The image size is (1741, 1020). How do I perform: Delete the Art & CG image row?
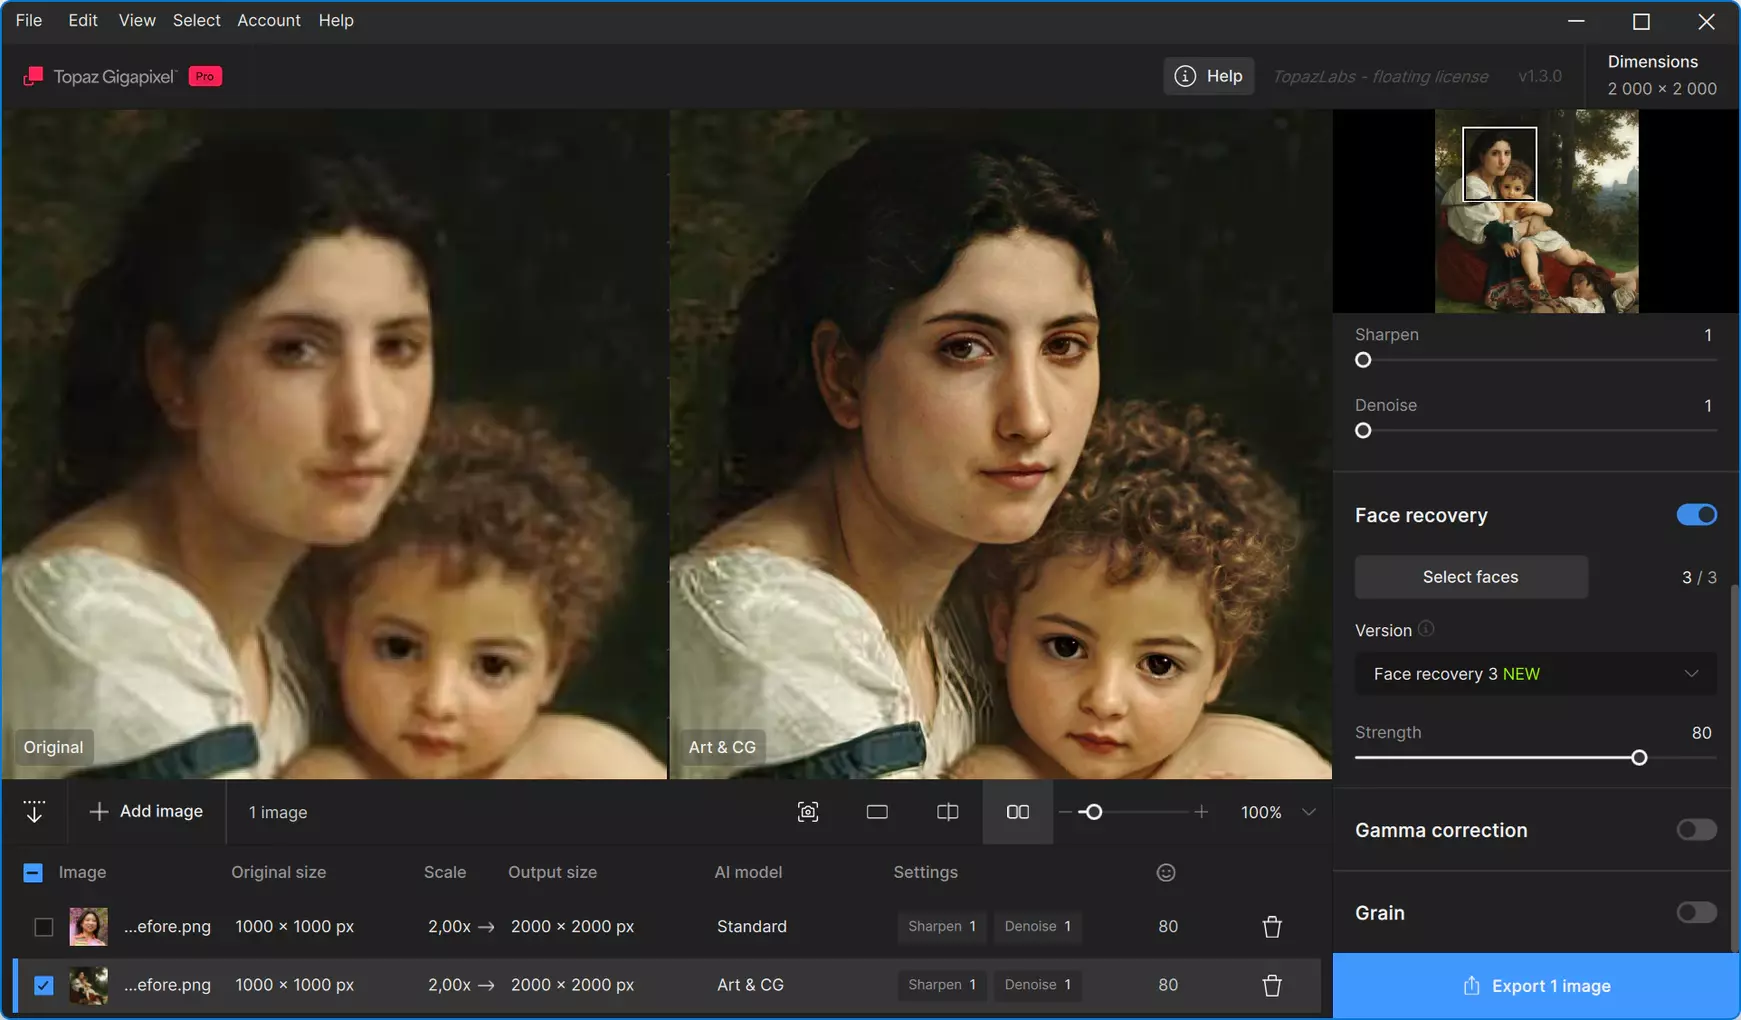click(x=1272, y=985)
